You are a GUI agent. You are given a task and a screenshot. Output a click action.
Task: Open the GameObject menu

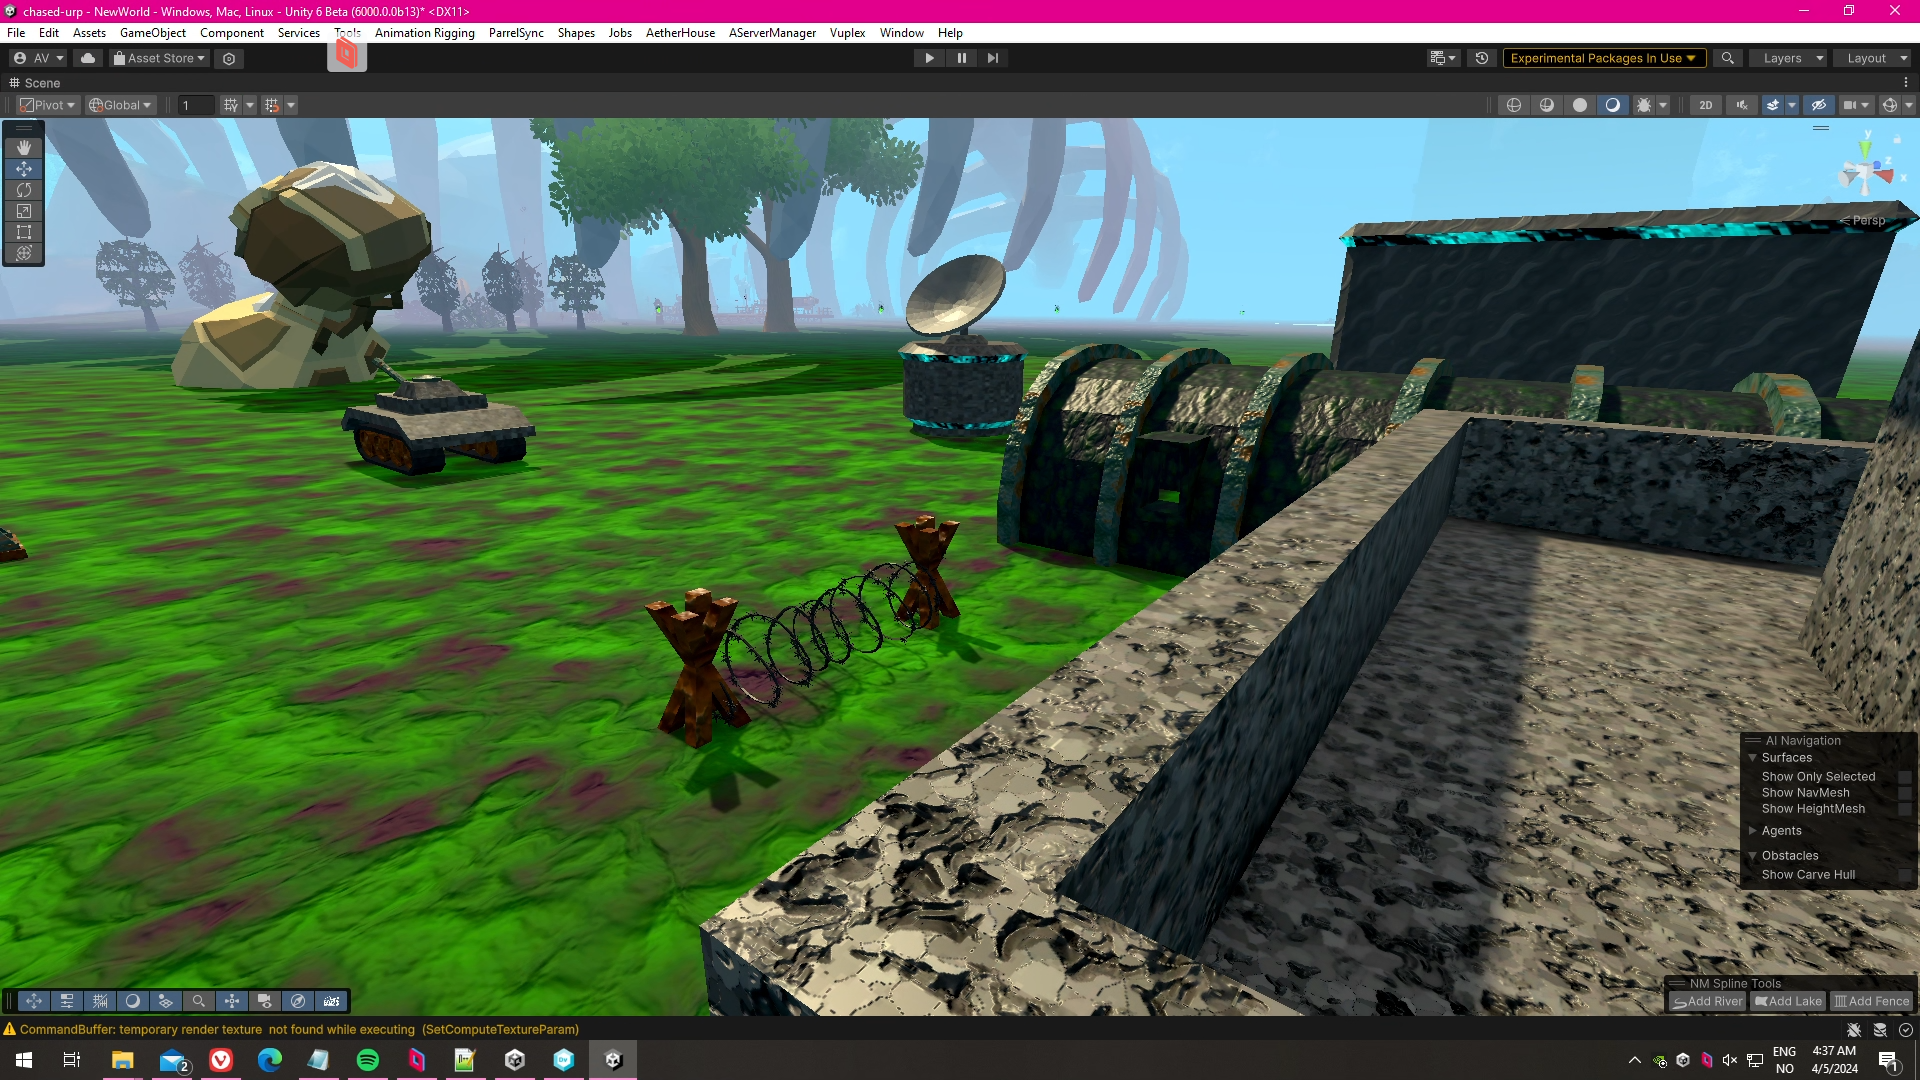click(x=152, y=33)
